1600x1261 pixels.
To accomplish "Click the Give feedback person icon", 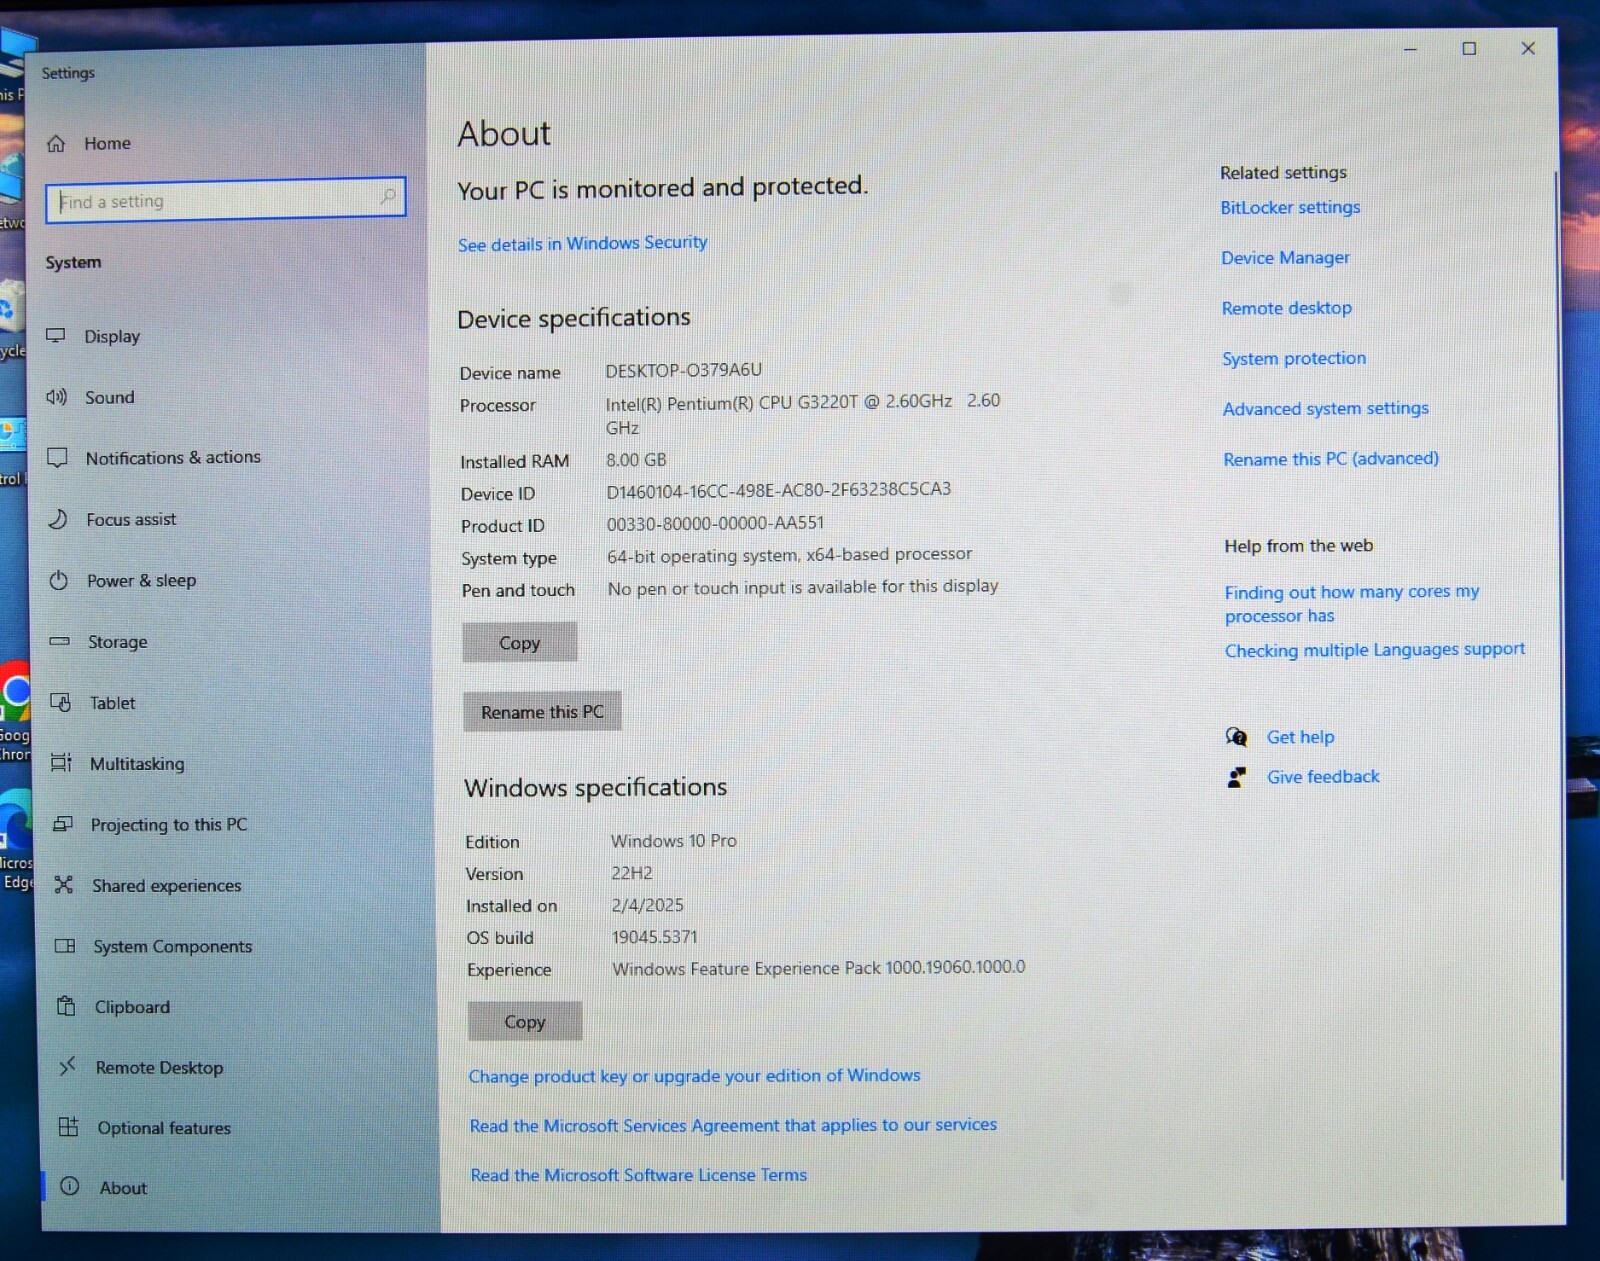I will click(1238, 777).
